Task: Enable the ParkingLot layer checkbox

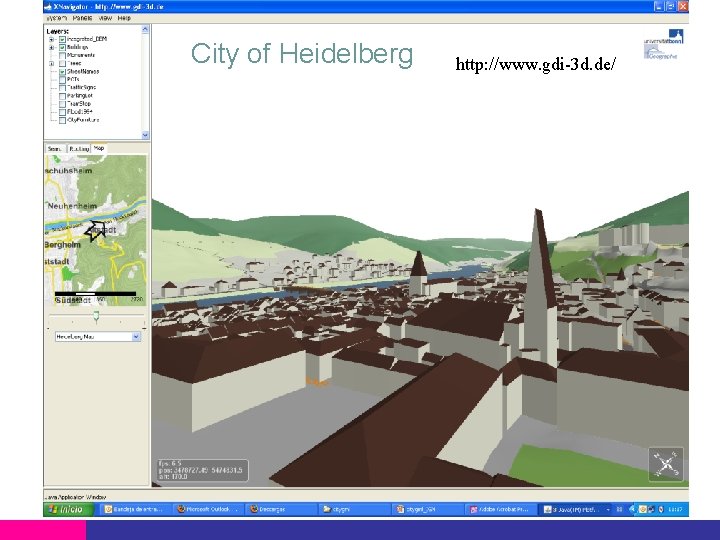Action: point(62,96)
